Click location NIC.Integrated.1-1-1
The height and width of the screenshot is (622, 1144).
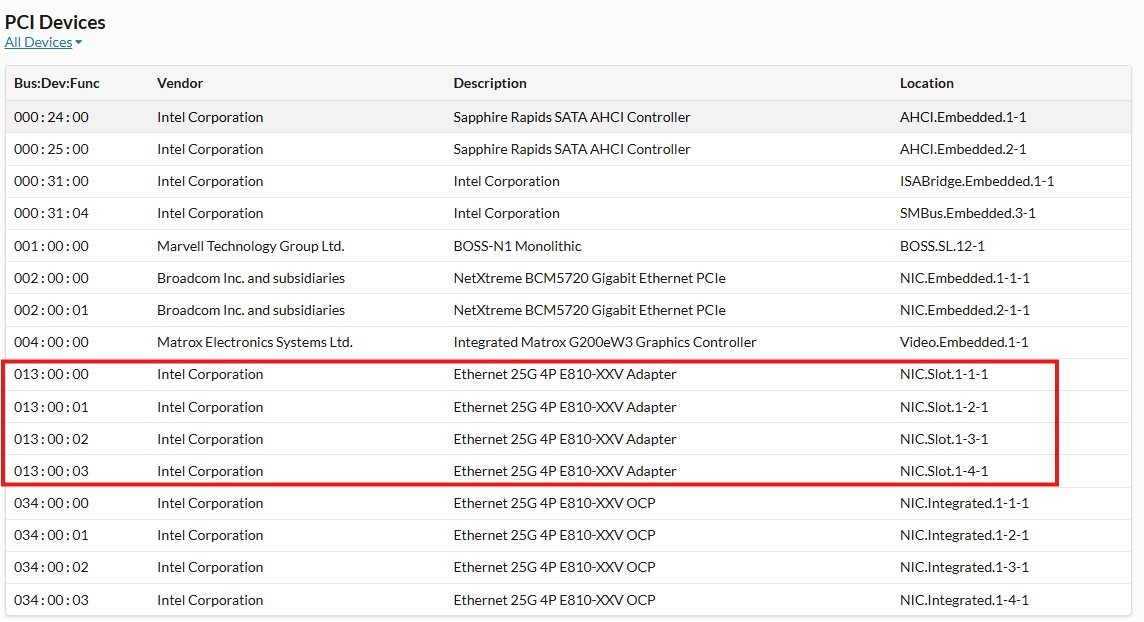point(965,504)
